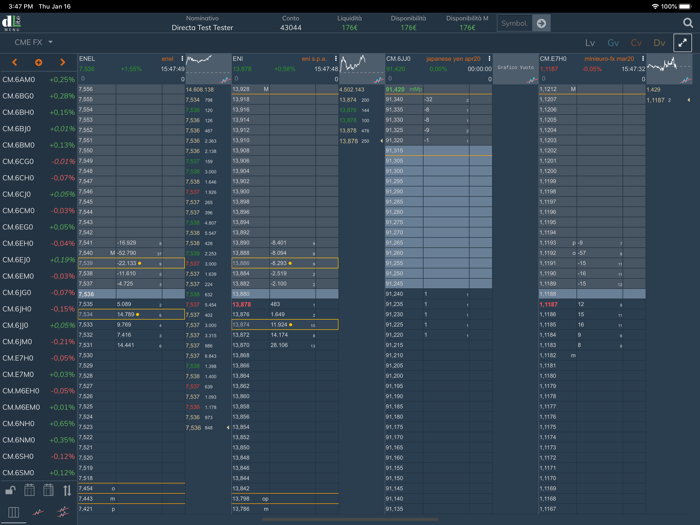Tap the search magnifier icon

(x=688, y=23)
